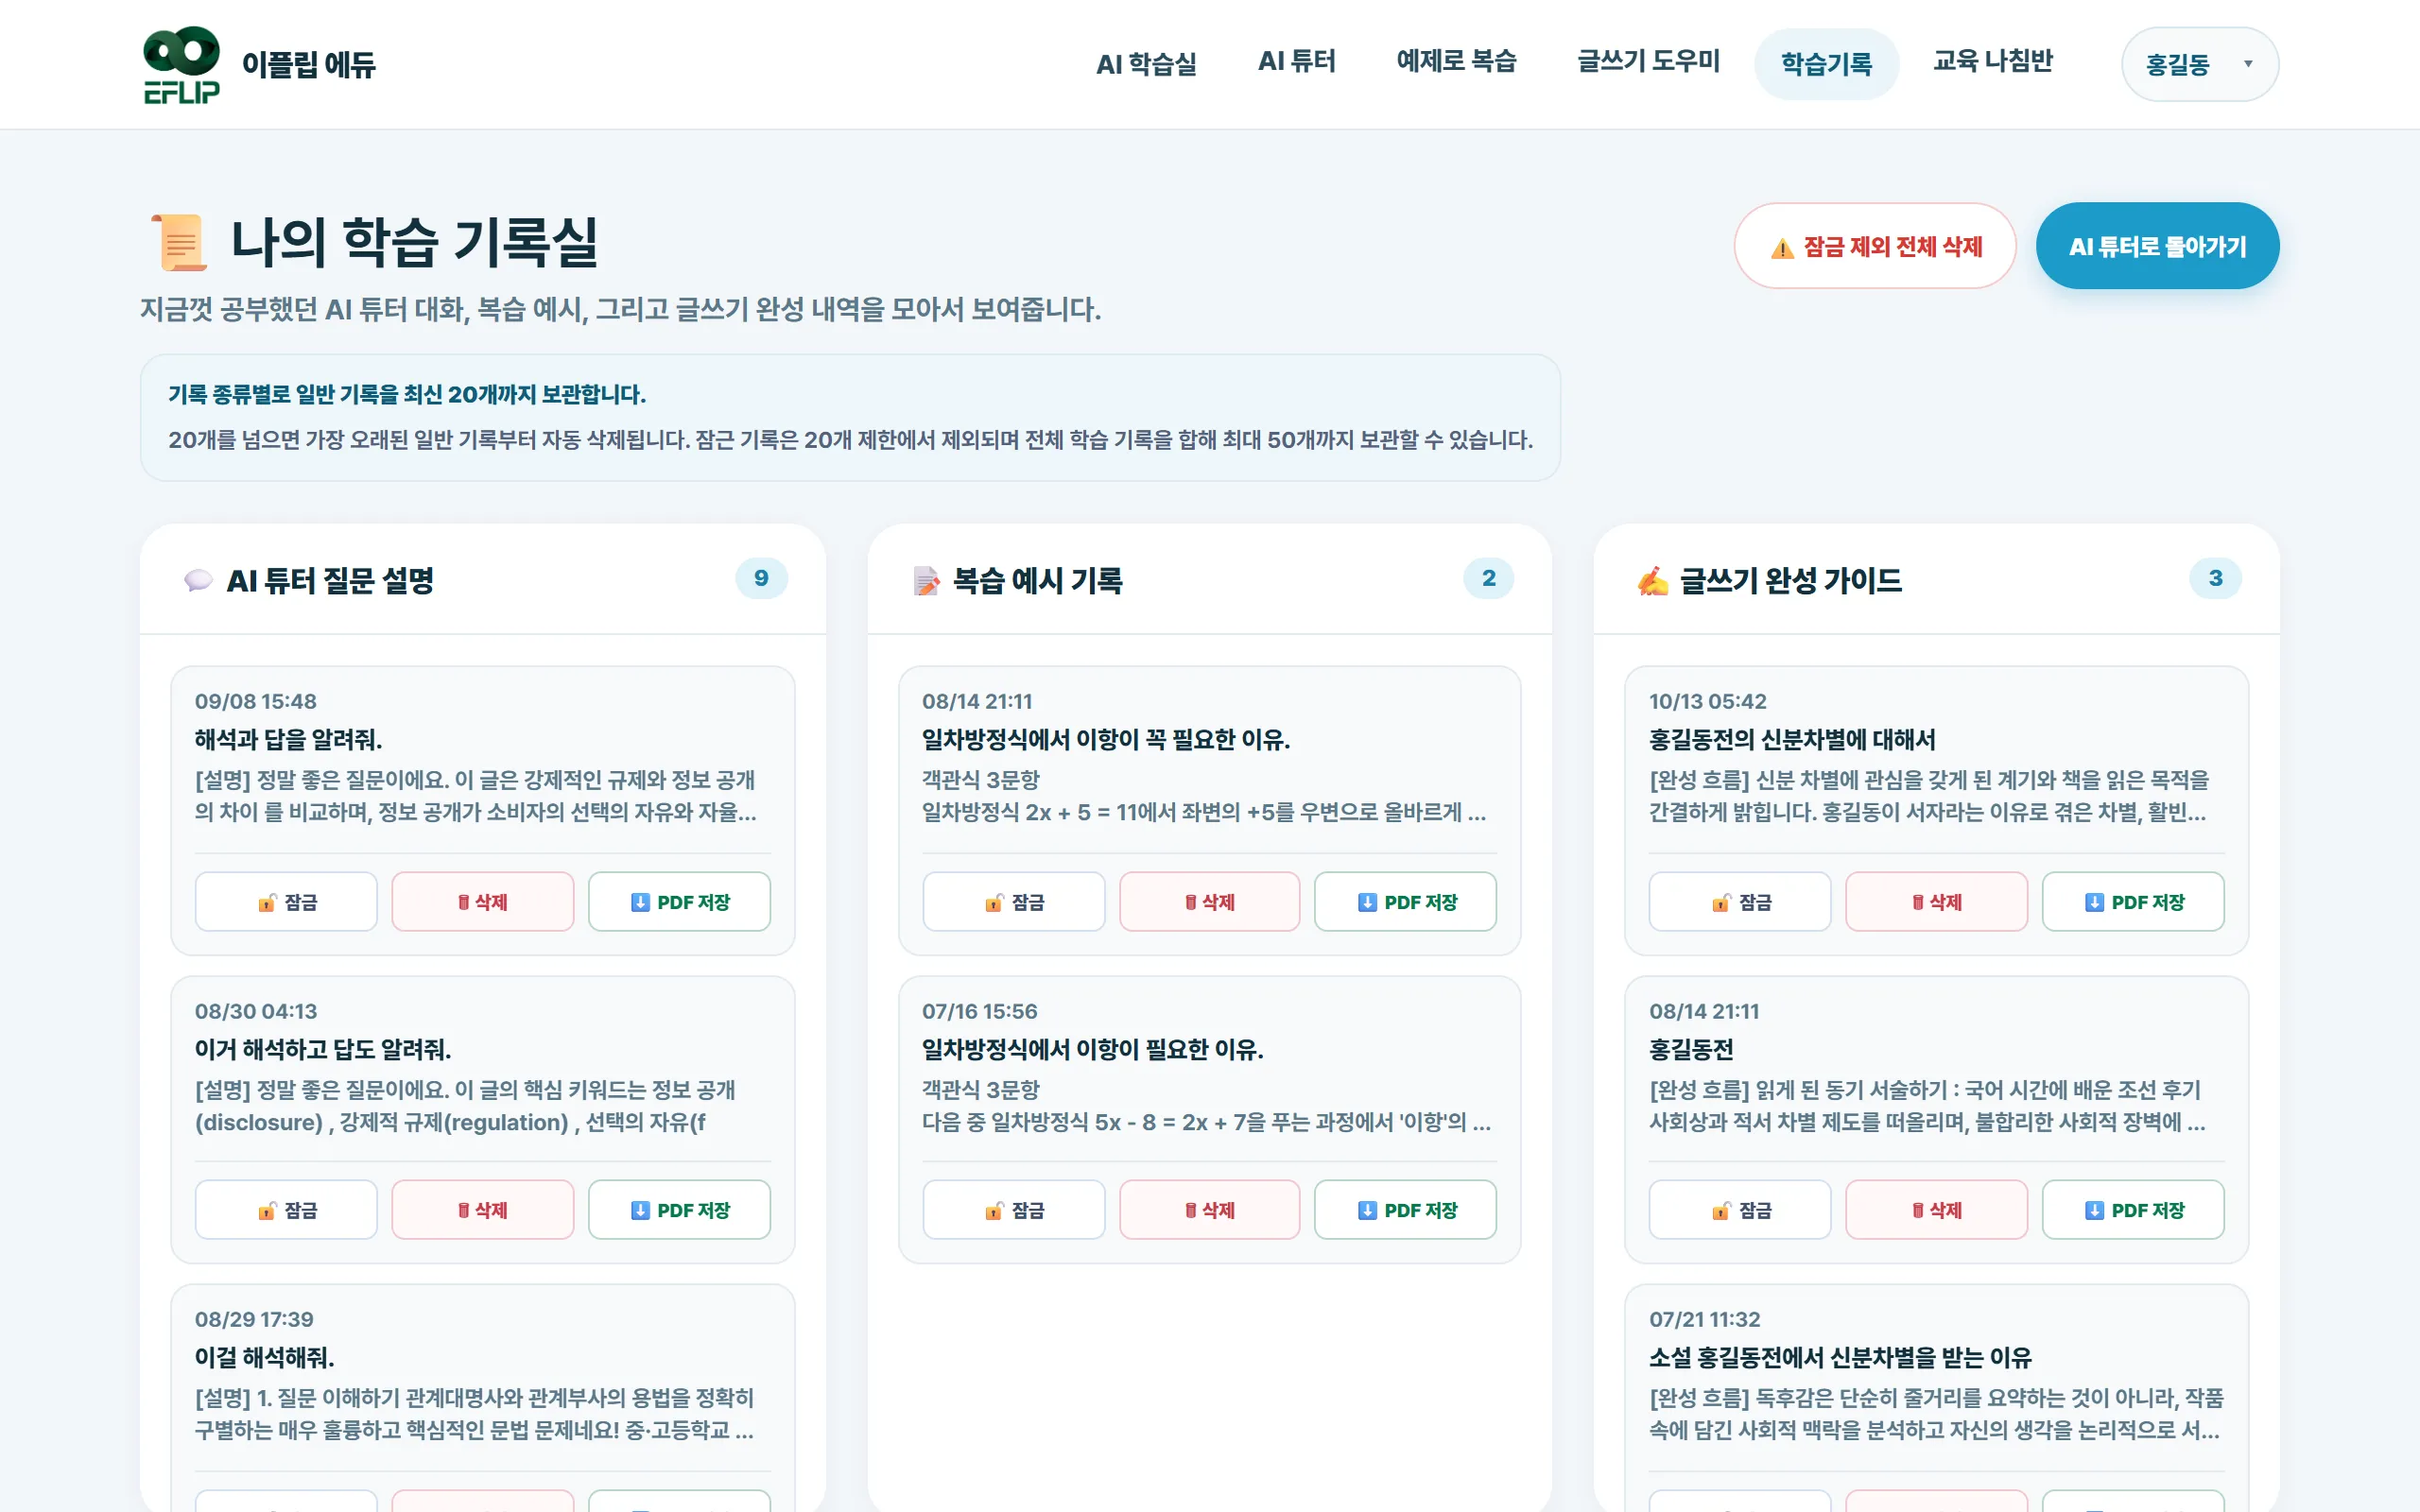The image size is (2420, 1512).
Task: Click the 글쓰기 완성 가이드 count badge 3
Action: click(x=2215, y=578)
